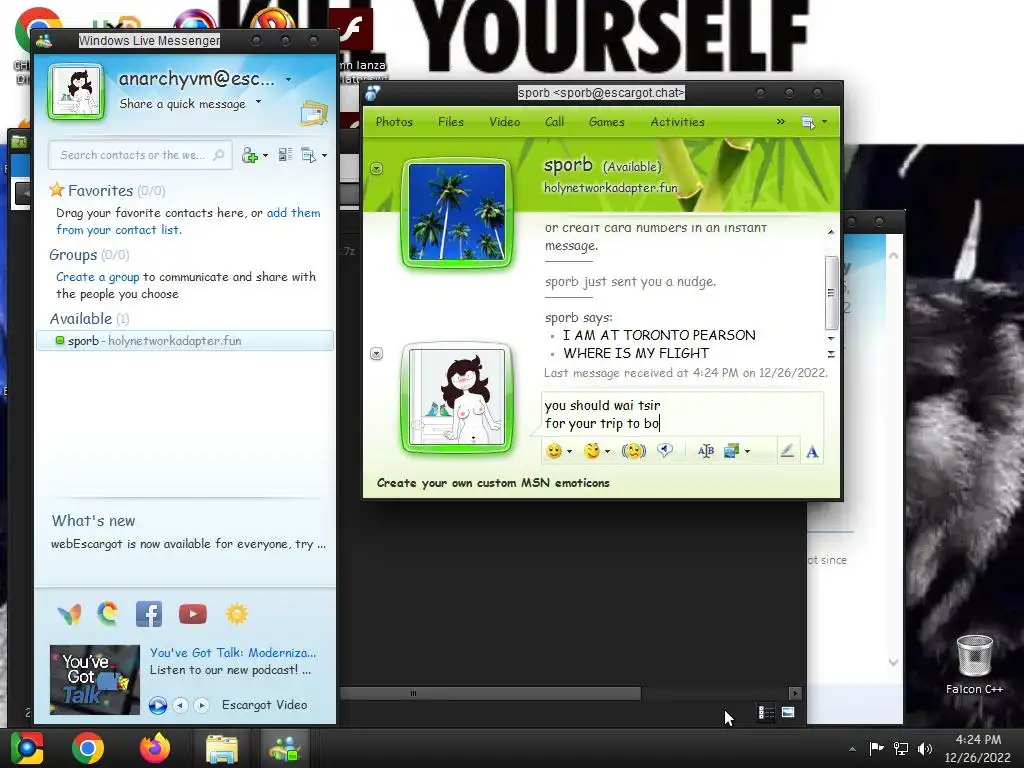Click into the chat message input box
The image size is (1024, 768).
682,415
